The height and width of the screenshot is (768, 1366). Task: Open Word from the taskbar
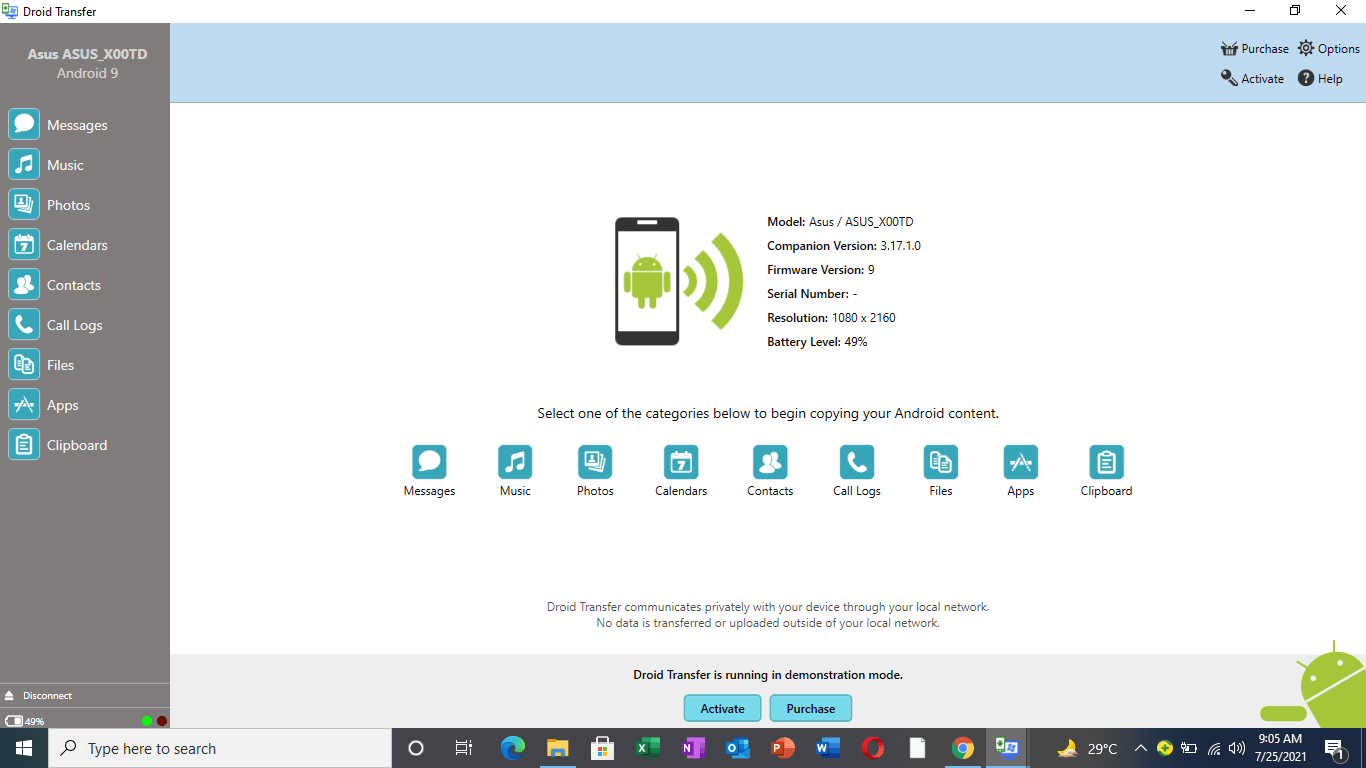coord(828,748)
